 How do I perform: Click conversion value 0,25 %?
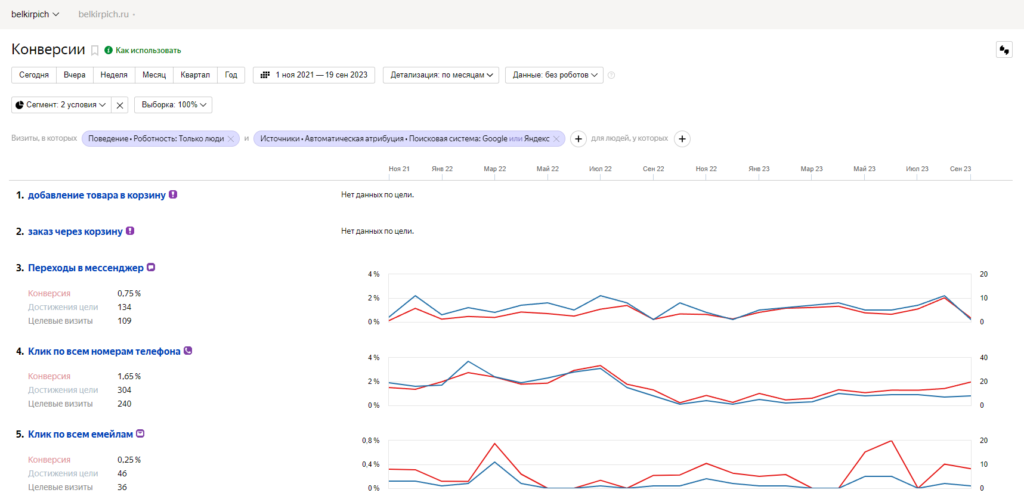pyautogui.click(x=129, y=460)
